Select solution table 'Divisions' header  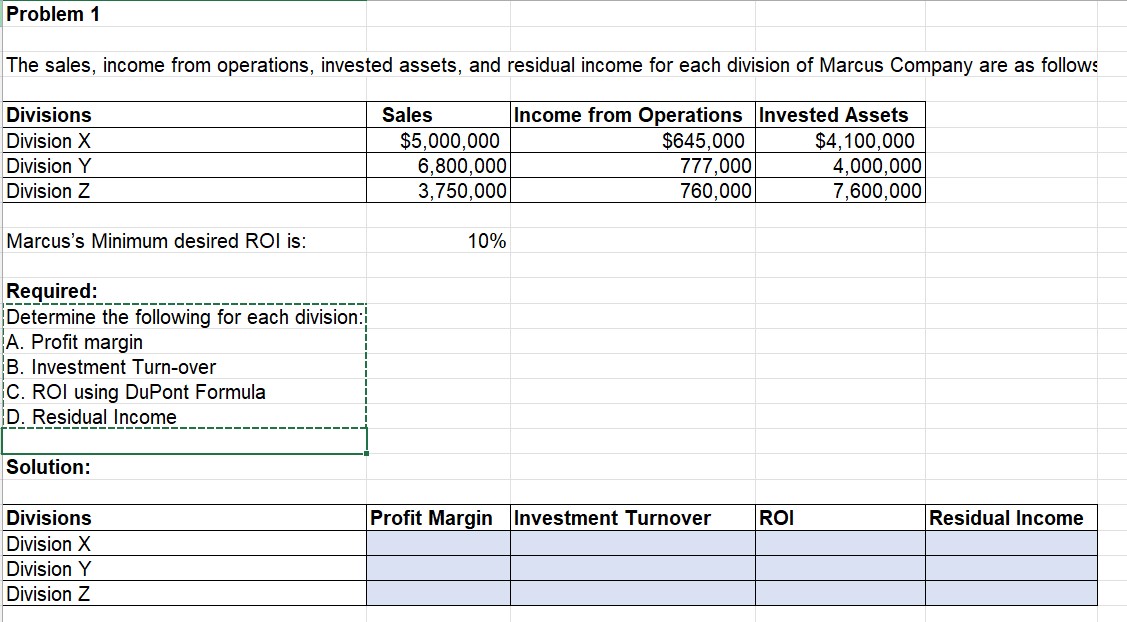coord(184,518)
